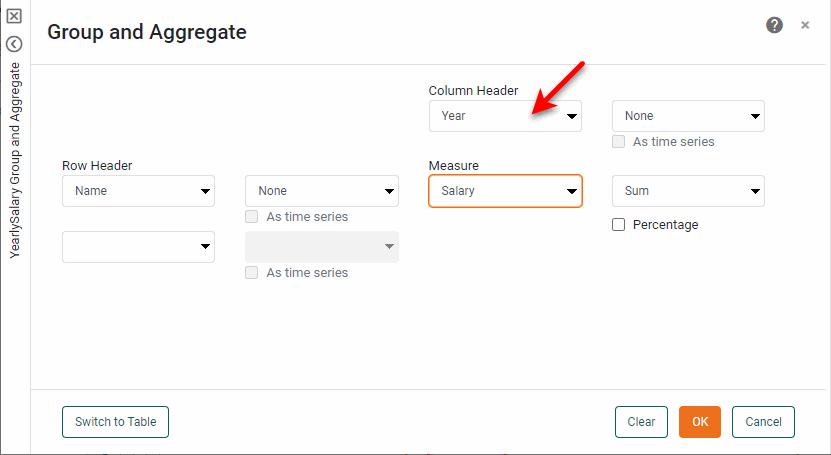
Task: Click the Clear button
Action: click(x=641, y=422)
